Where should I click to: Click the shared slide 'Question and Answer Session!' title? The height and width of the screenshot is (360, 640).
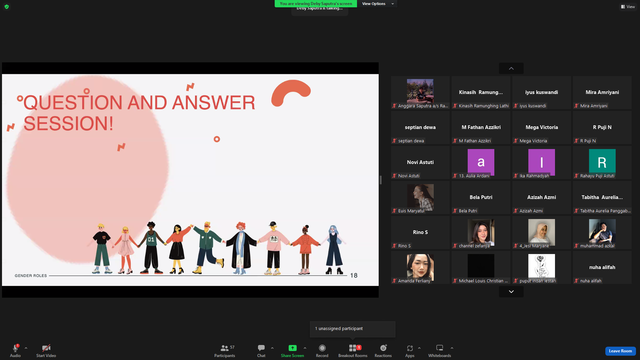tap(139, 113)
